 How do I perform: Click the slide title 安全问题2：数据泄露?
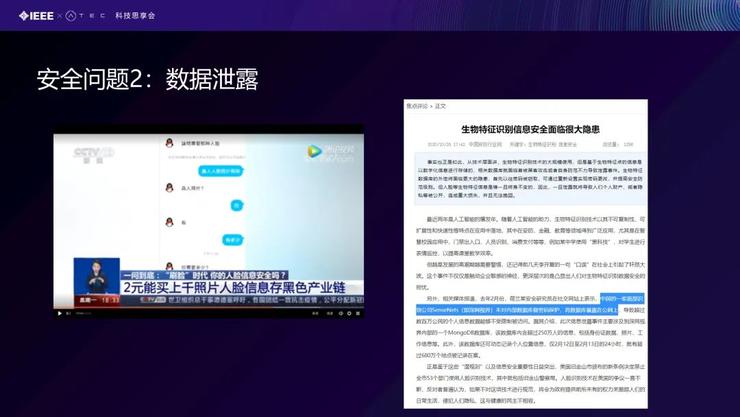click(148, 79)
